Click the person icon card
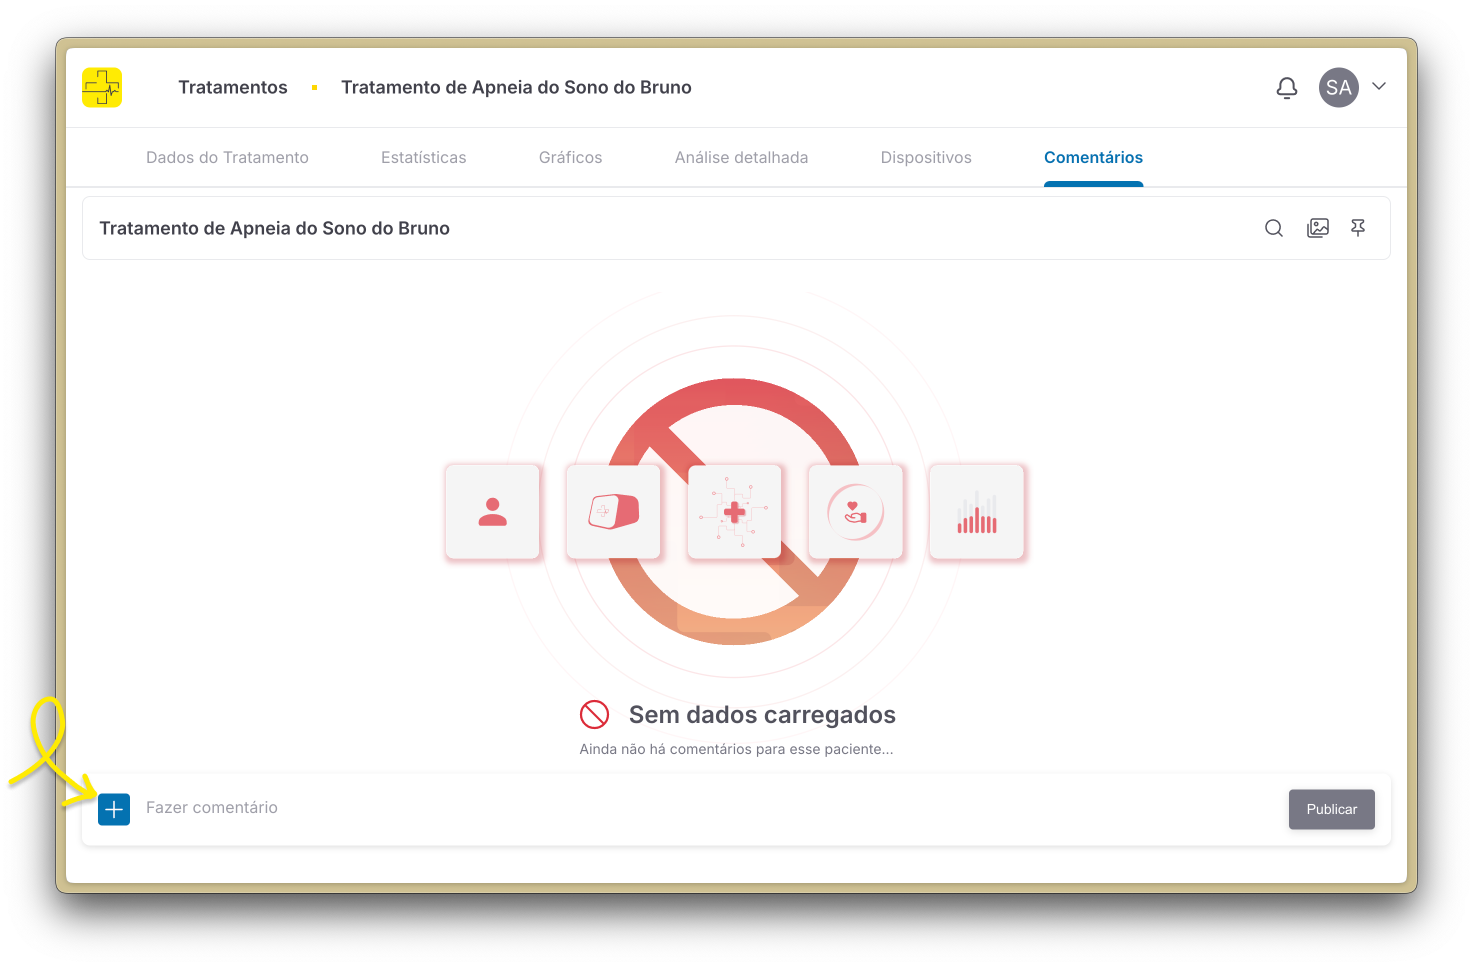1473x967 pixels. click(x=493, y=512)
